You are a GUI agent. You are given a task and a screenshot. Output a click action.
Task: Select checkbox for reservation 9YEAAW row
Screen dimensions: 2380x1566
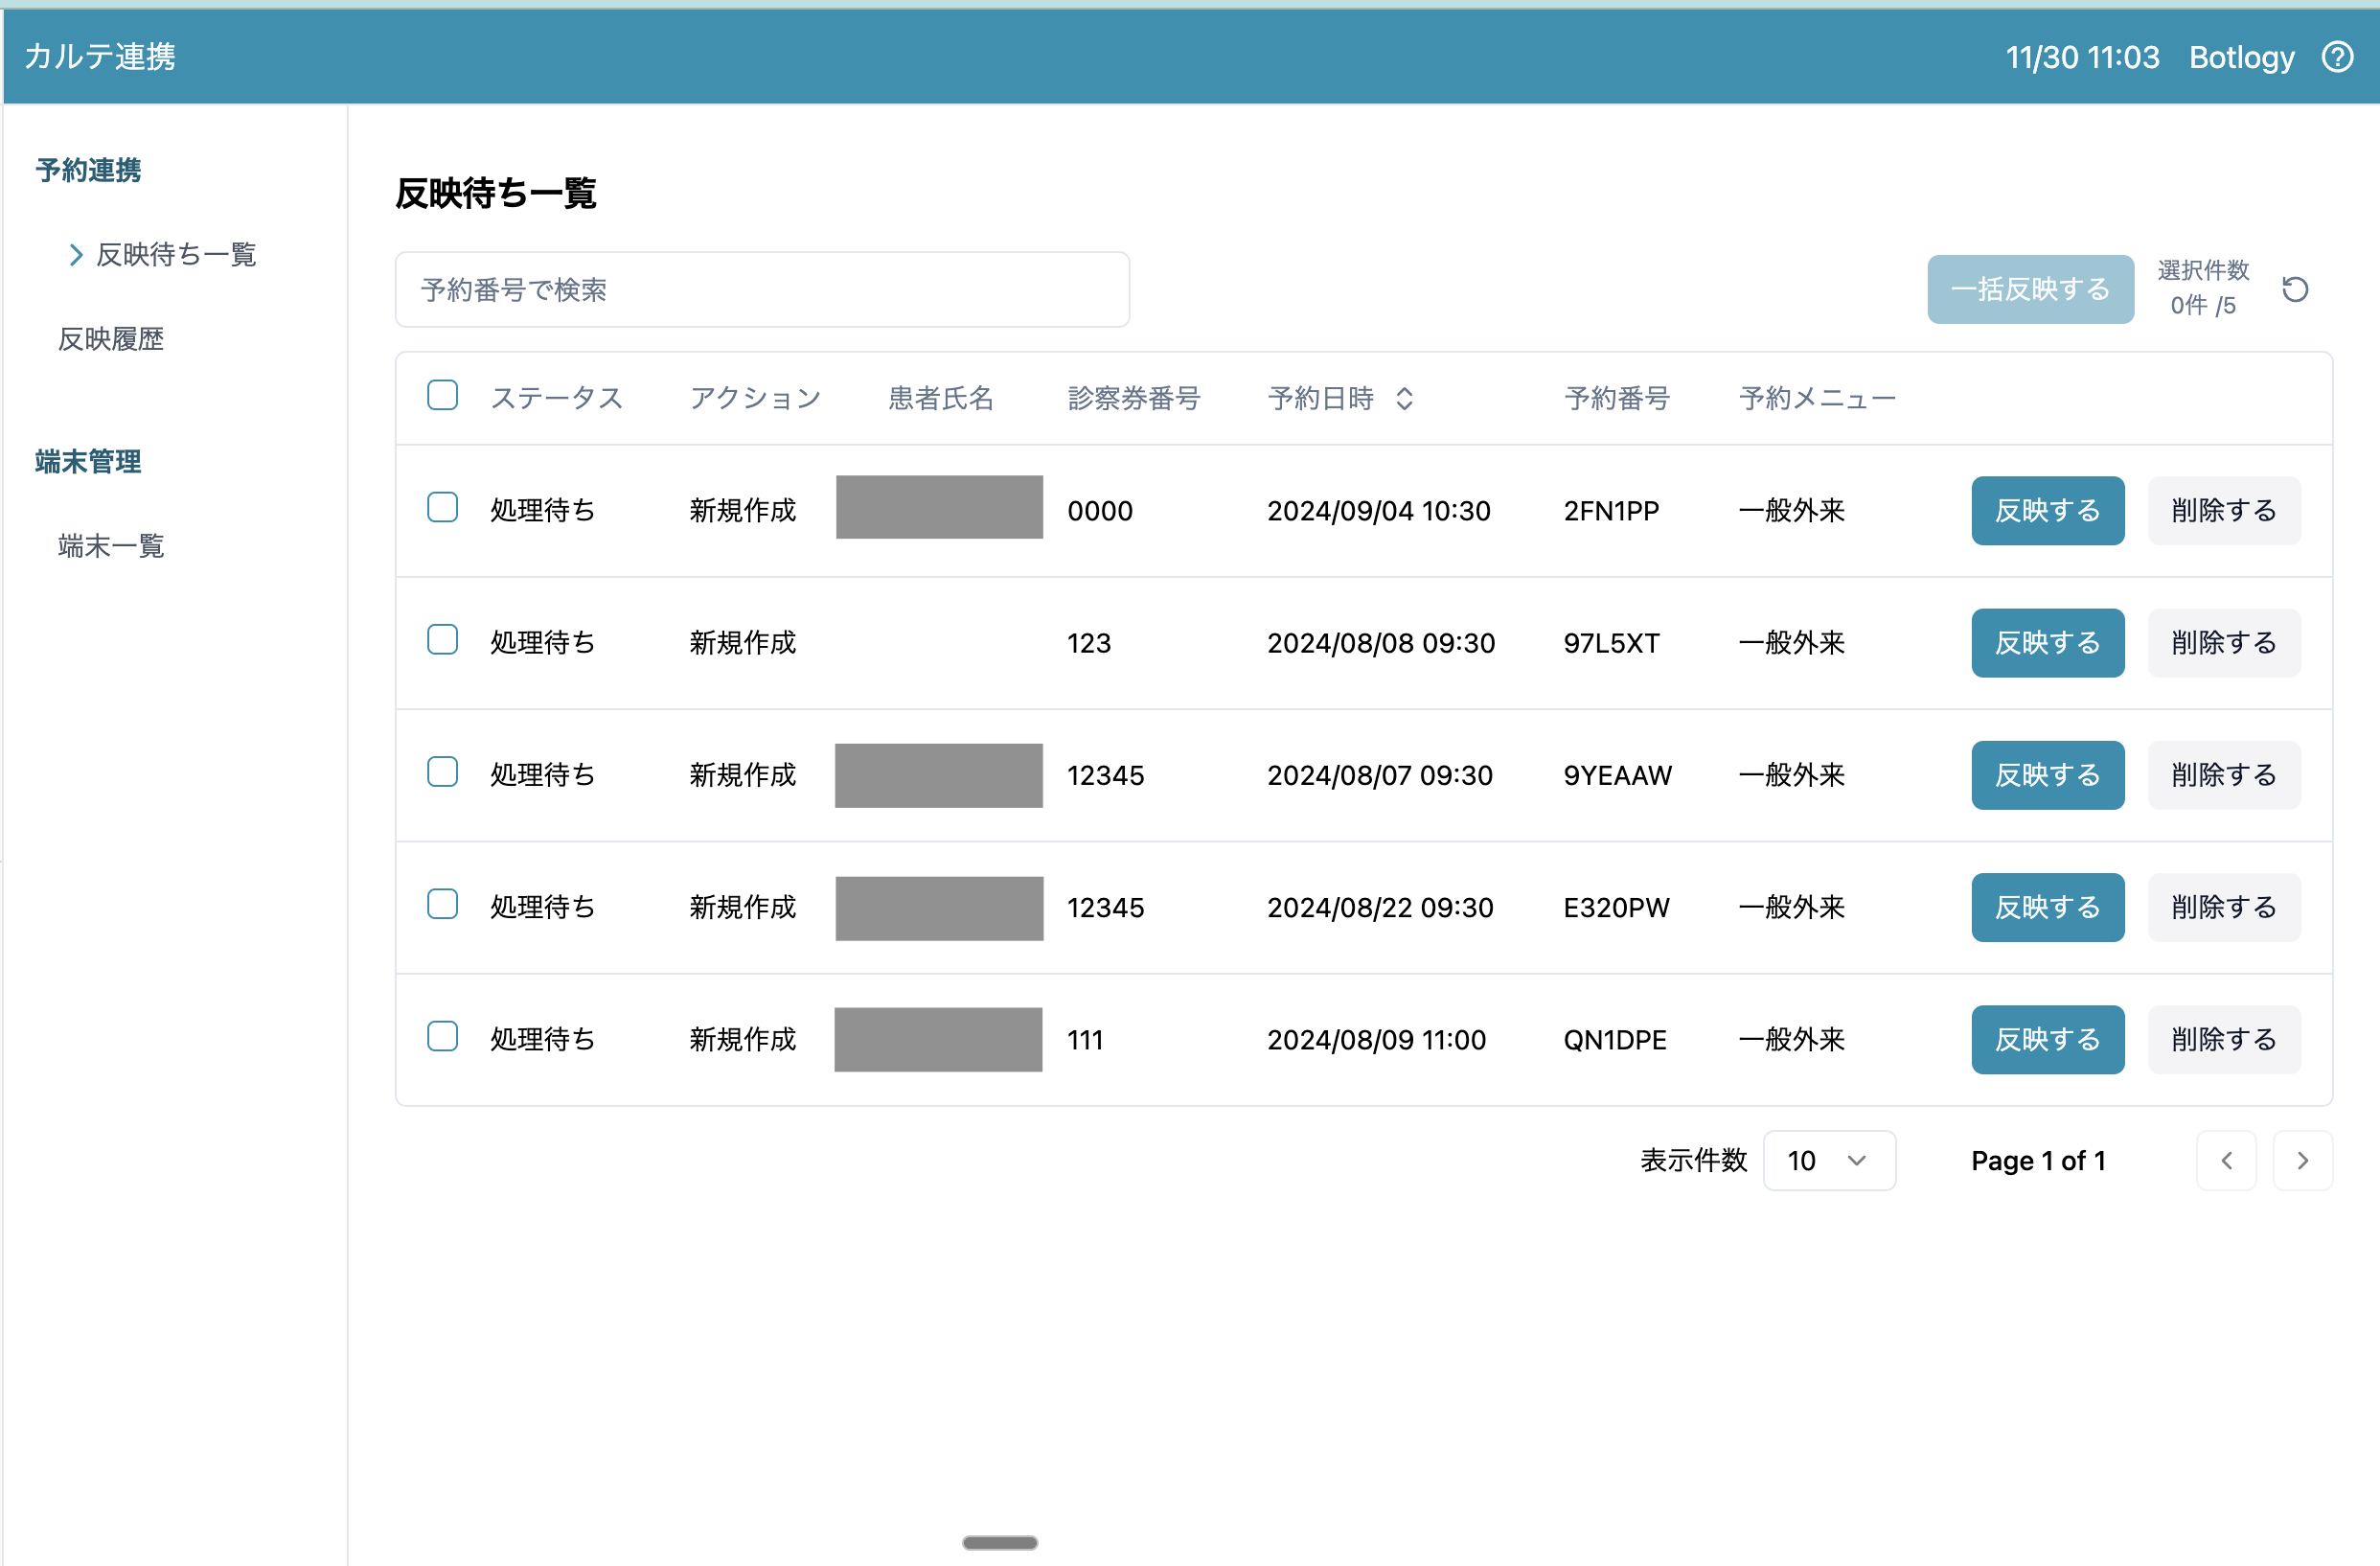442,772
